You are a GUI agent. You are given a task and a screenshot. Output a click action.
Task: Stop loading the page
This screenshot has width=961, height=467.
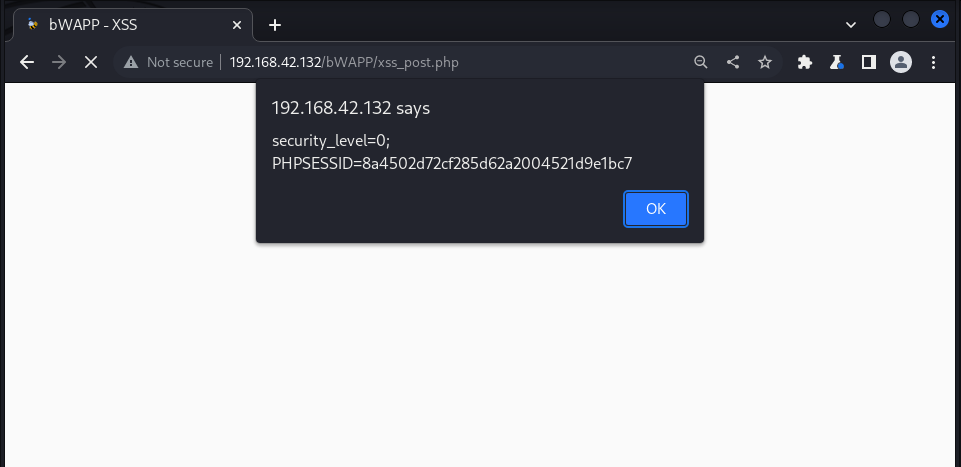point(90,62)
